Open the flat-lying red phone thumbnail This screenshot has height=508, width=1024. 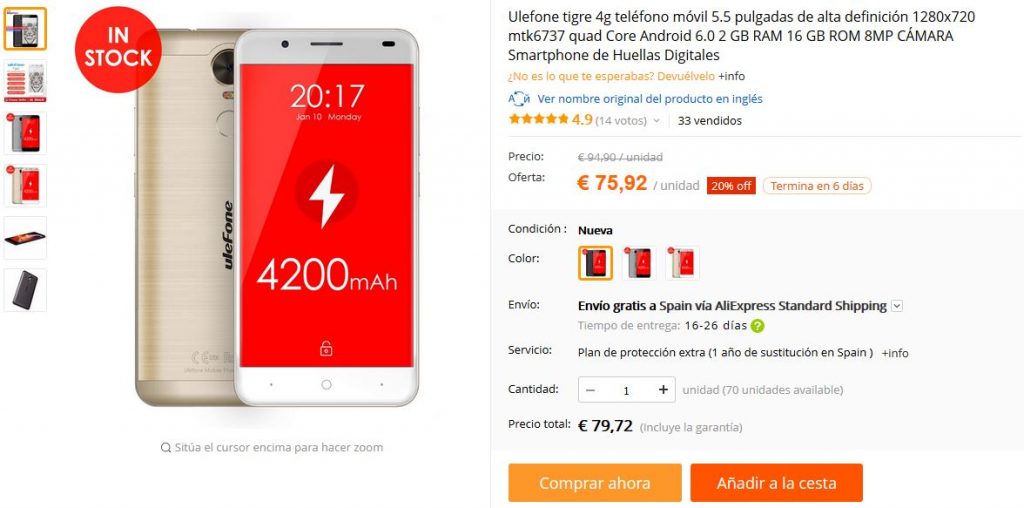[25, 238]
